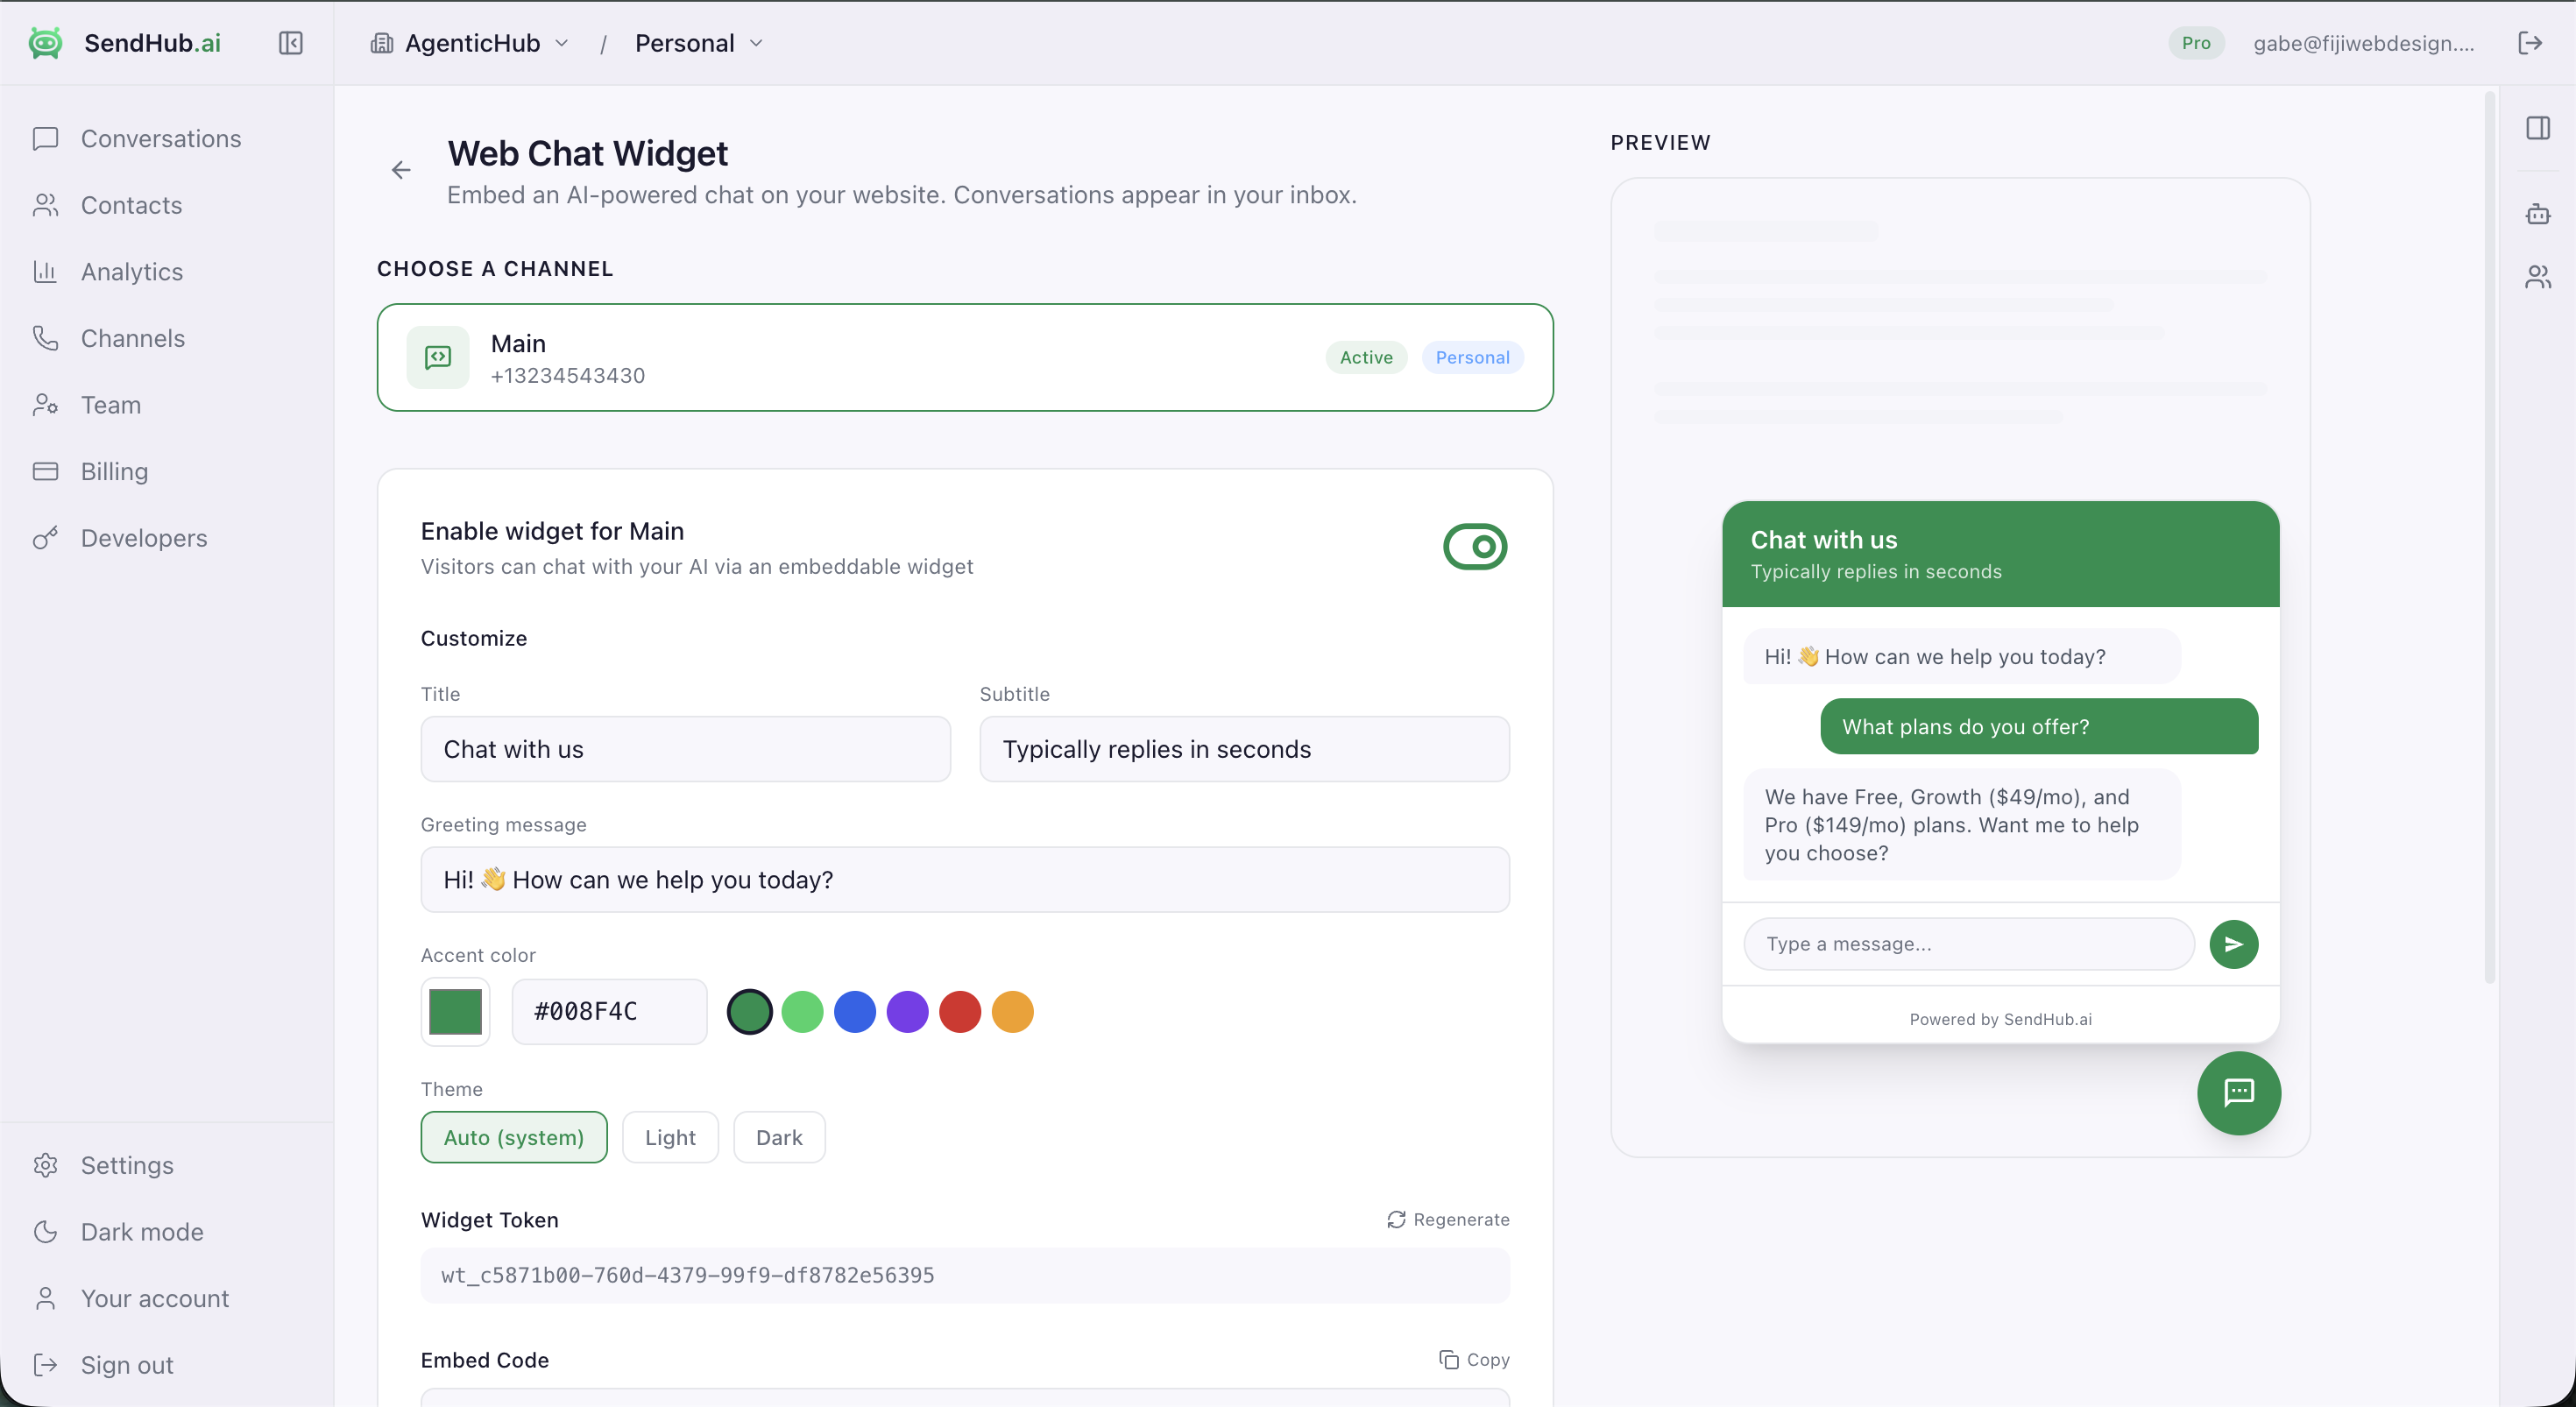Choose the red accent swatch
Viewport: 2576px width, 1407px height.
tap(960, 1011)
